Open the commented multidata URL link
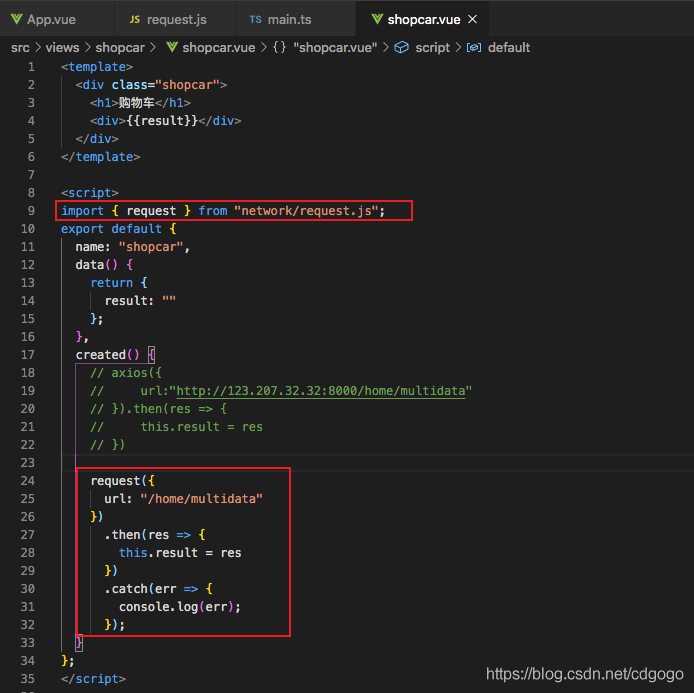The width and height of the screenshot is (694, 693). click(x=321, y=391)
